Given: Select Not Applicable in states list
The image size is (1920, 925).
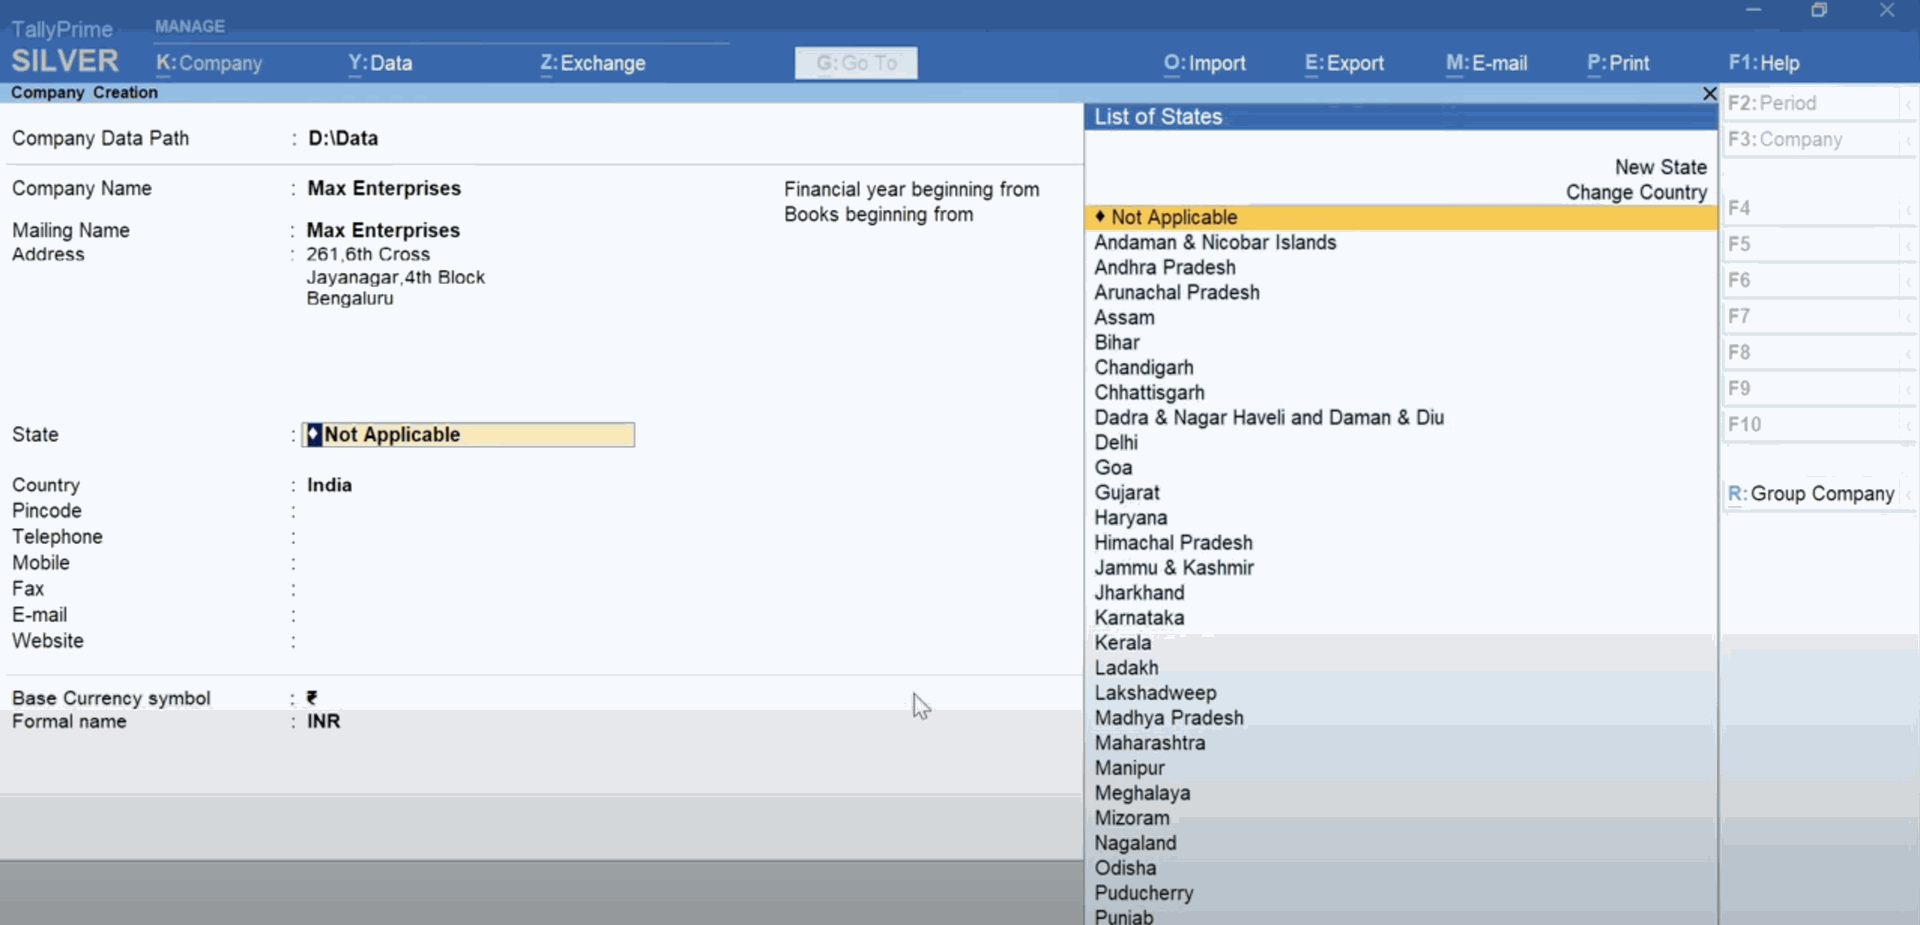Looking at the screenshot, I should pos(1401,217).
